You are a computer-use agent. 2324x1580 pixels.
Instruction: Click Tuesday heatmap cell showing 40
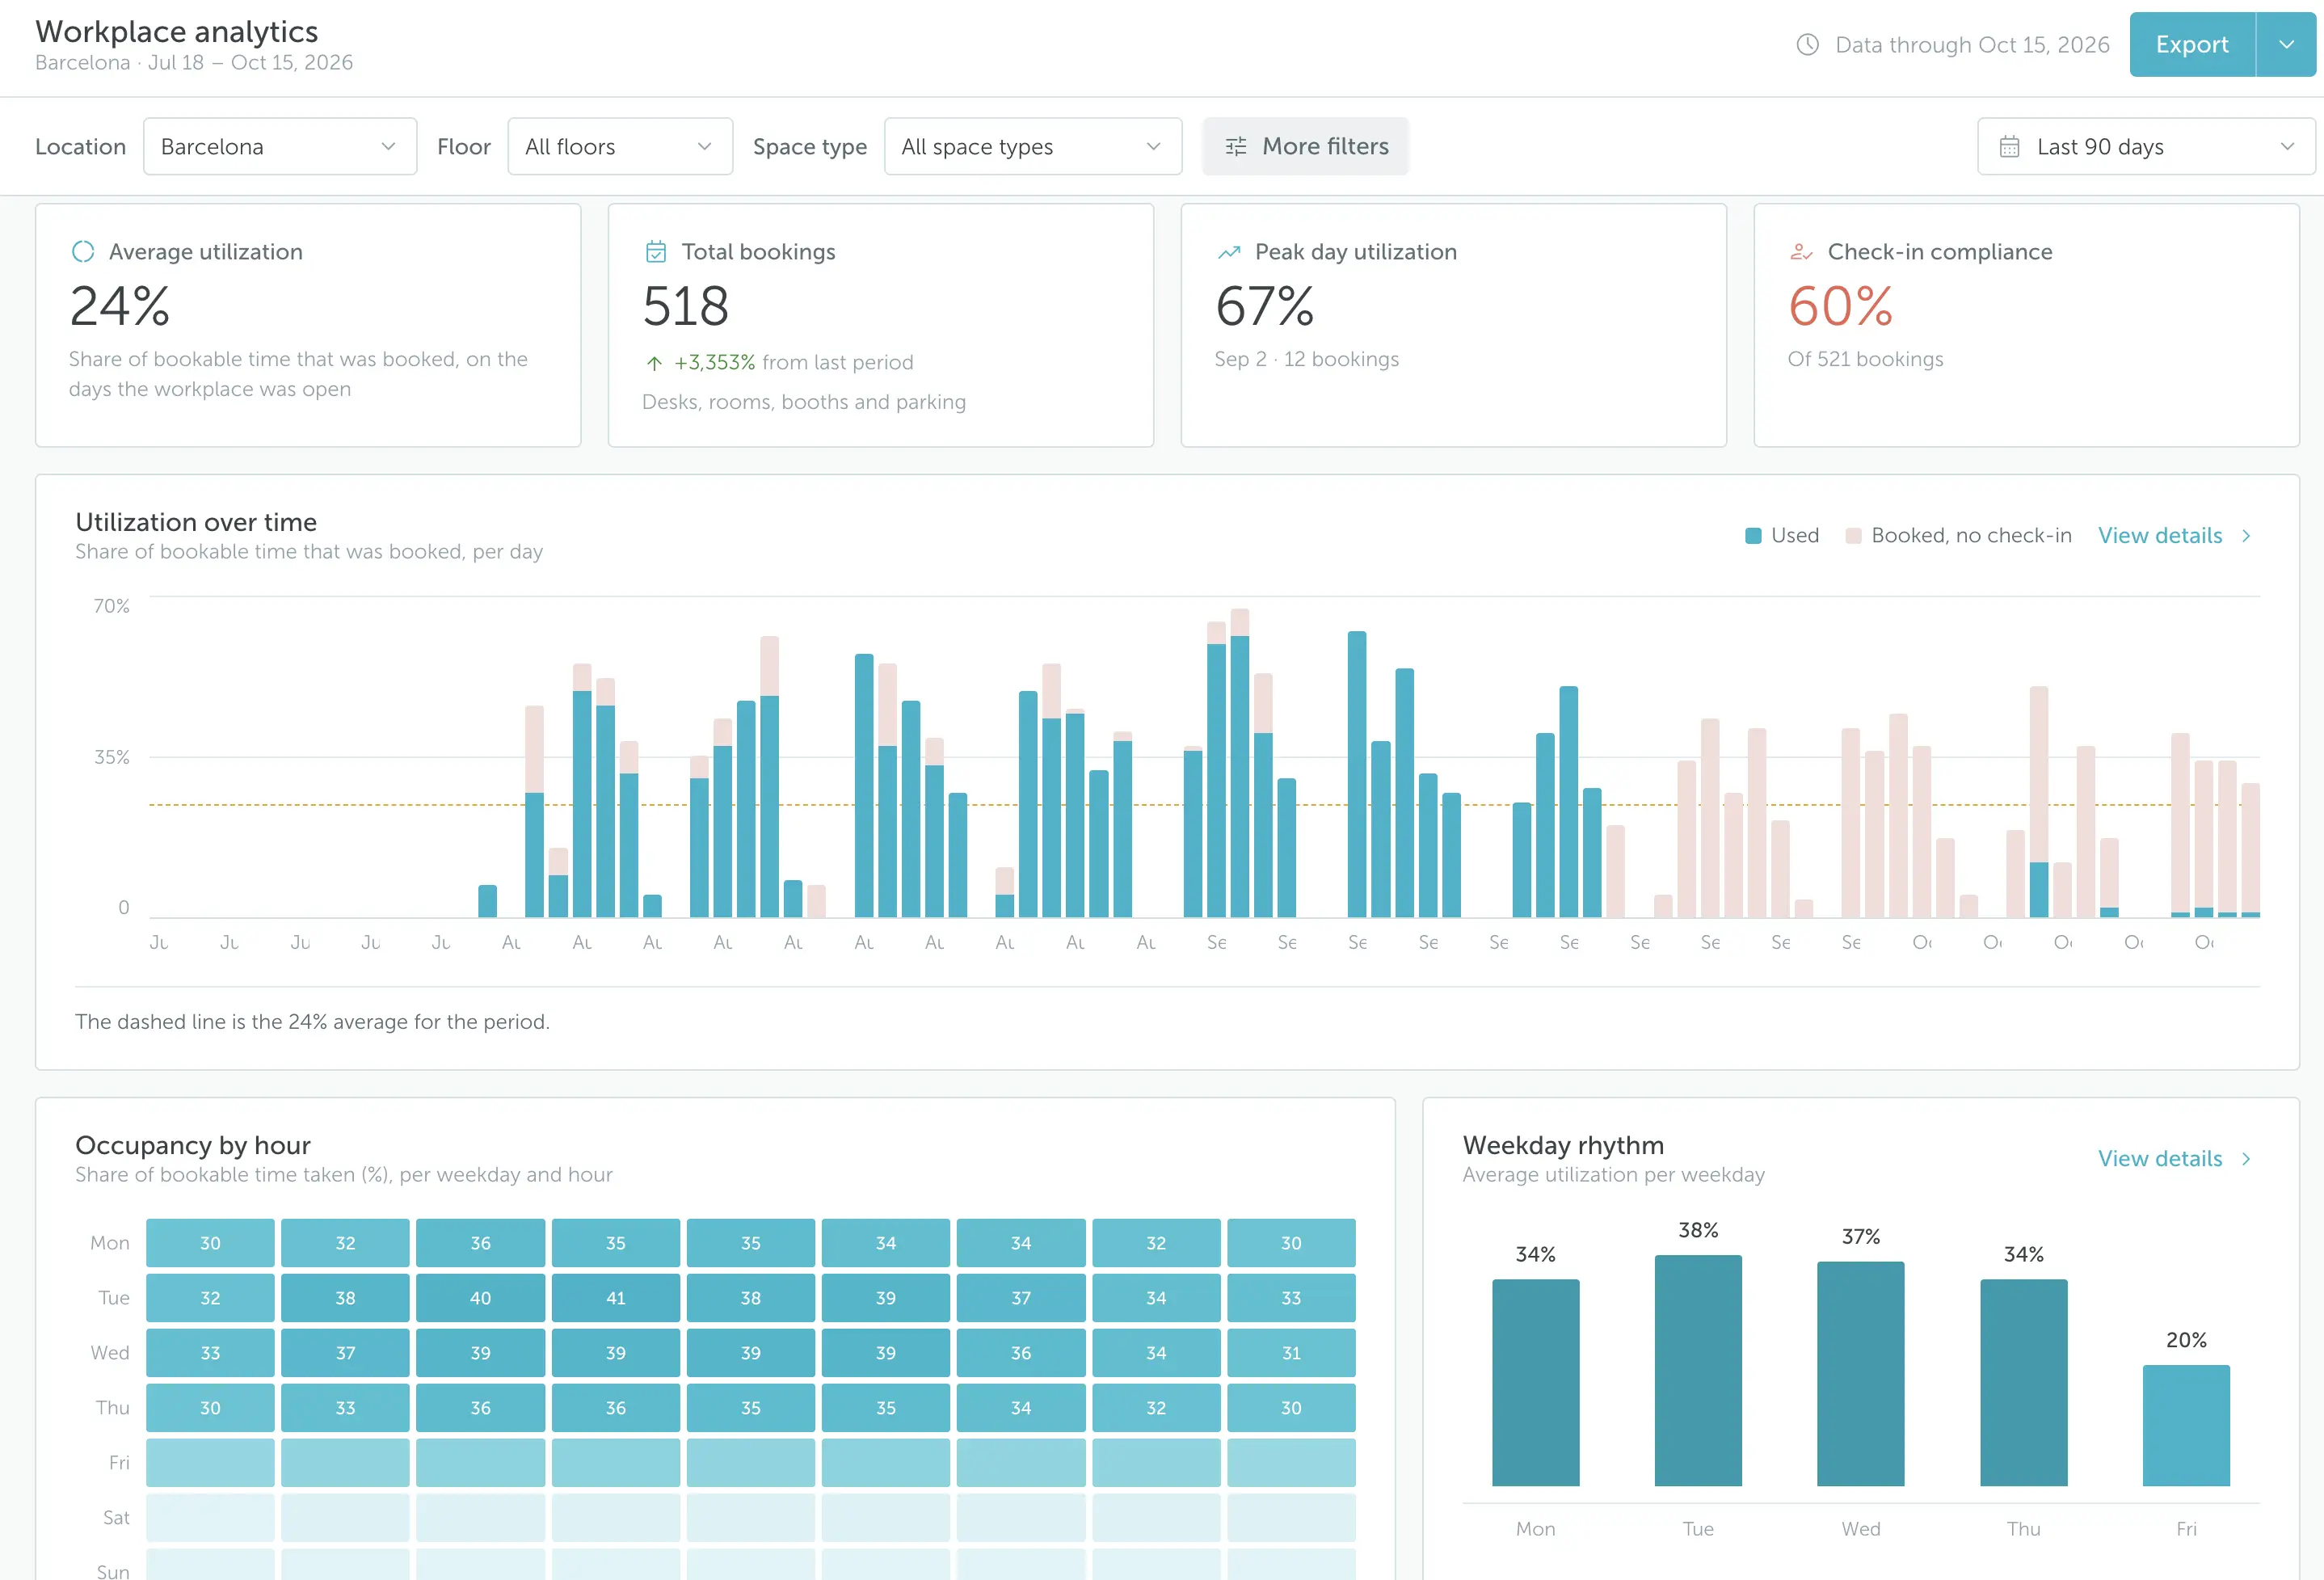click(x=480, y=1298)
